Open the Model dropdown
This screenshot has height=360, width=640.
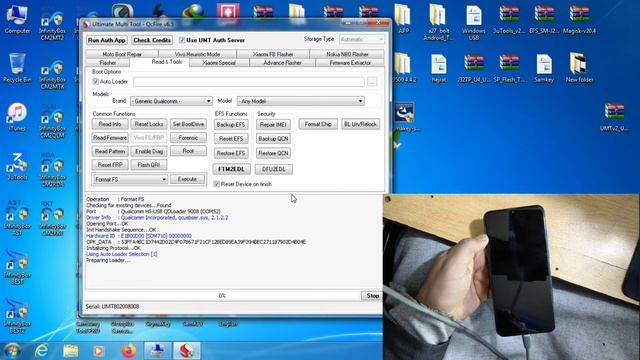pos(301,101)
